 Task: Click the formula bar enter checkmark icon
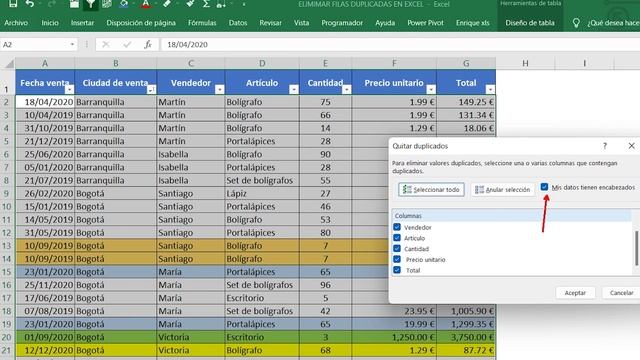click(x=127, y=44)
